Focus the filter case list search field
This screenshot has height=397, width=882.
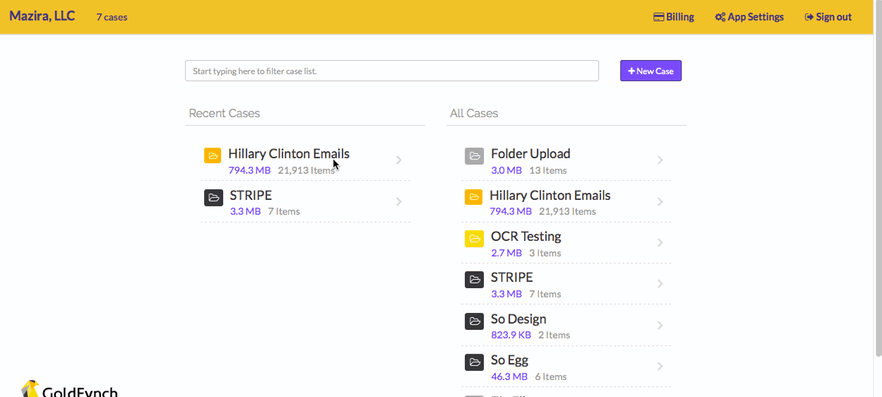(392, 71)
